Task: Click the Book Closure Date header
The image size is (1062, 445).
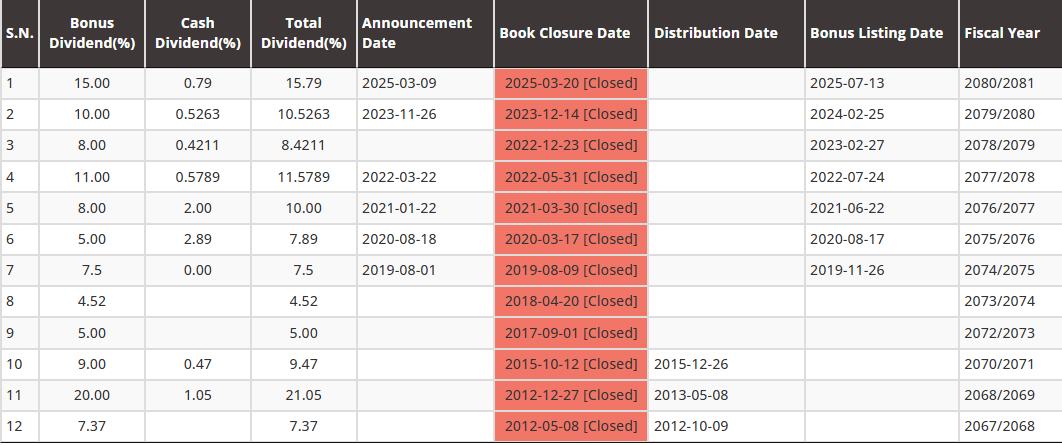Action: click(x=565, y=33)
